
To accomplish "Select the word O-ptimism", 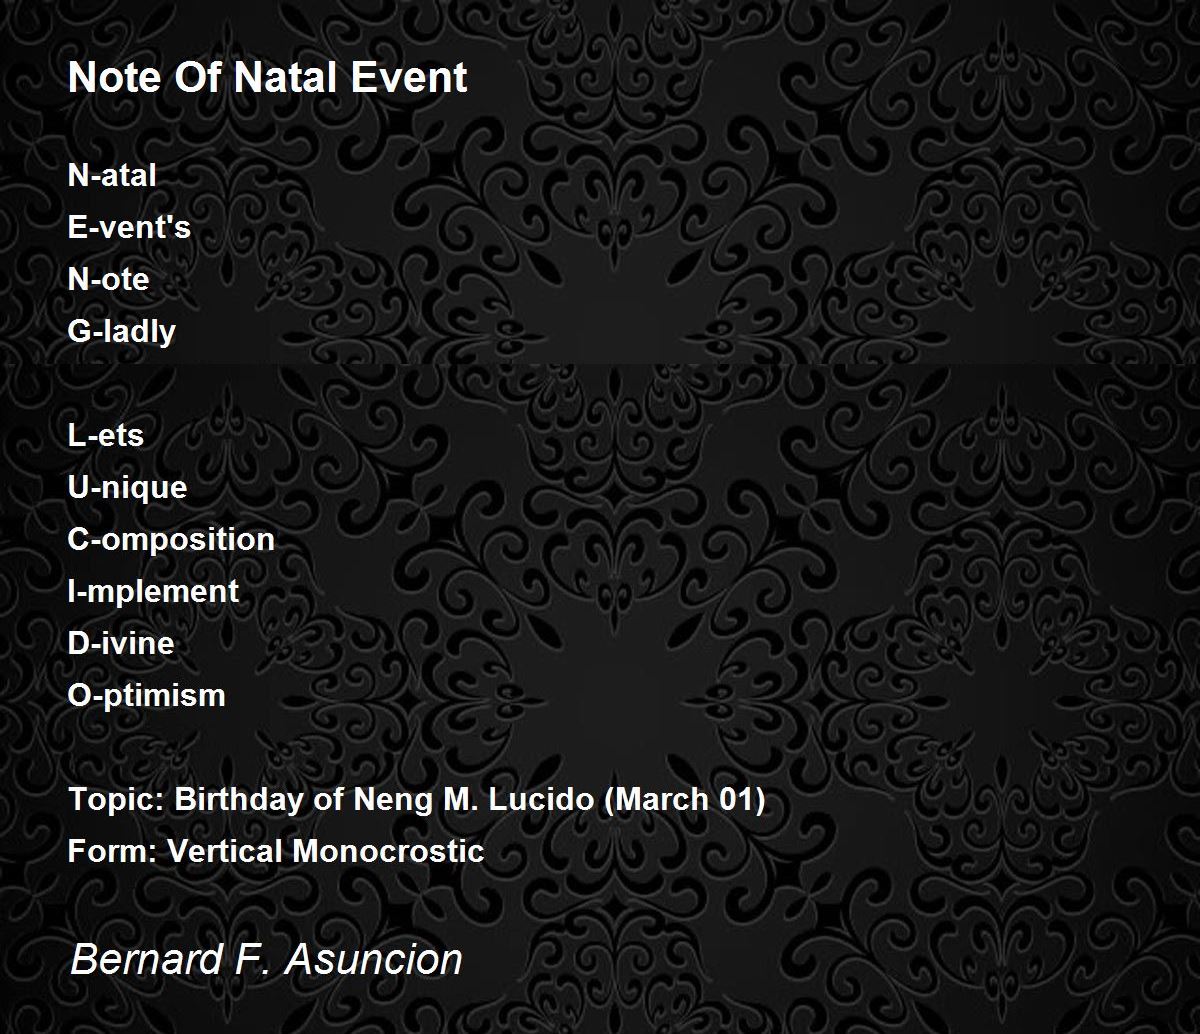I will [147, 695].
